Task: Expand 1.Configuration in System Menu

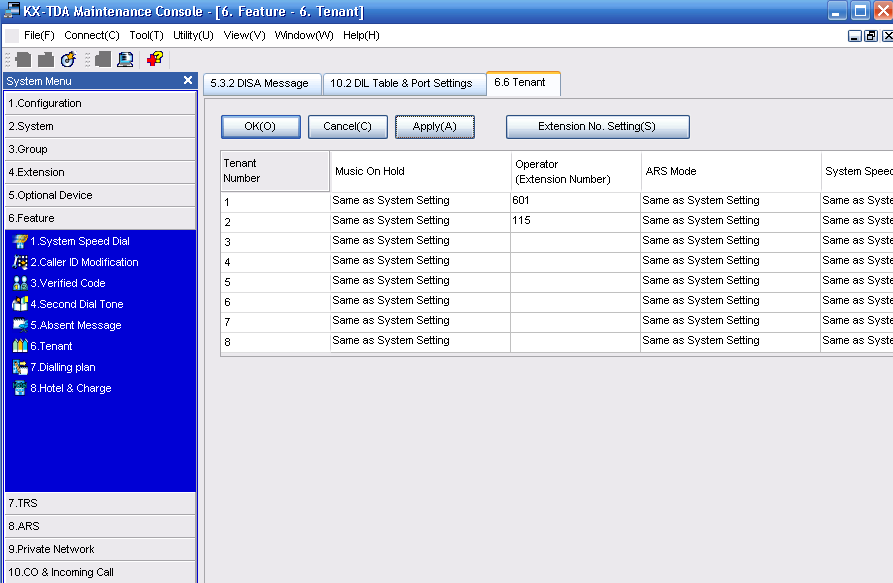Action: point(100,103)
